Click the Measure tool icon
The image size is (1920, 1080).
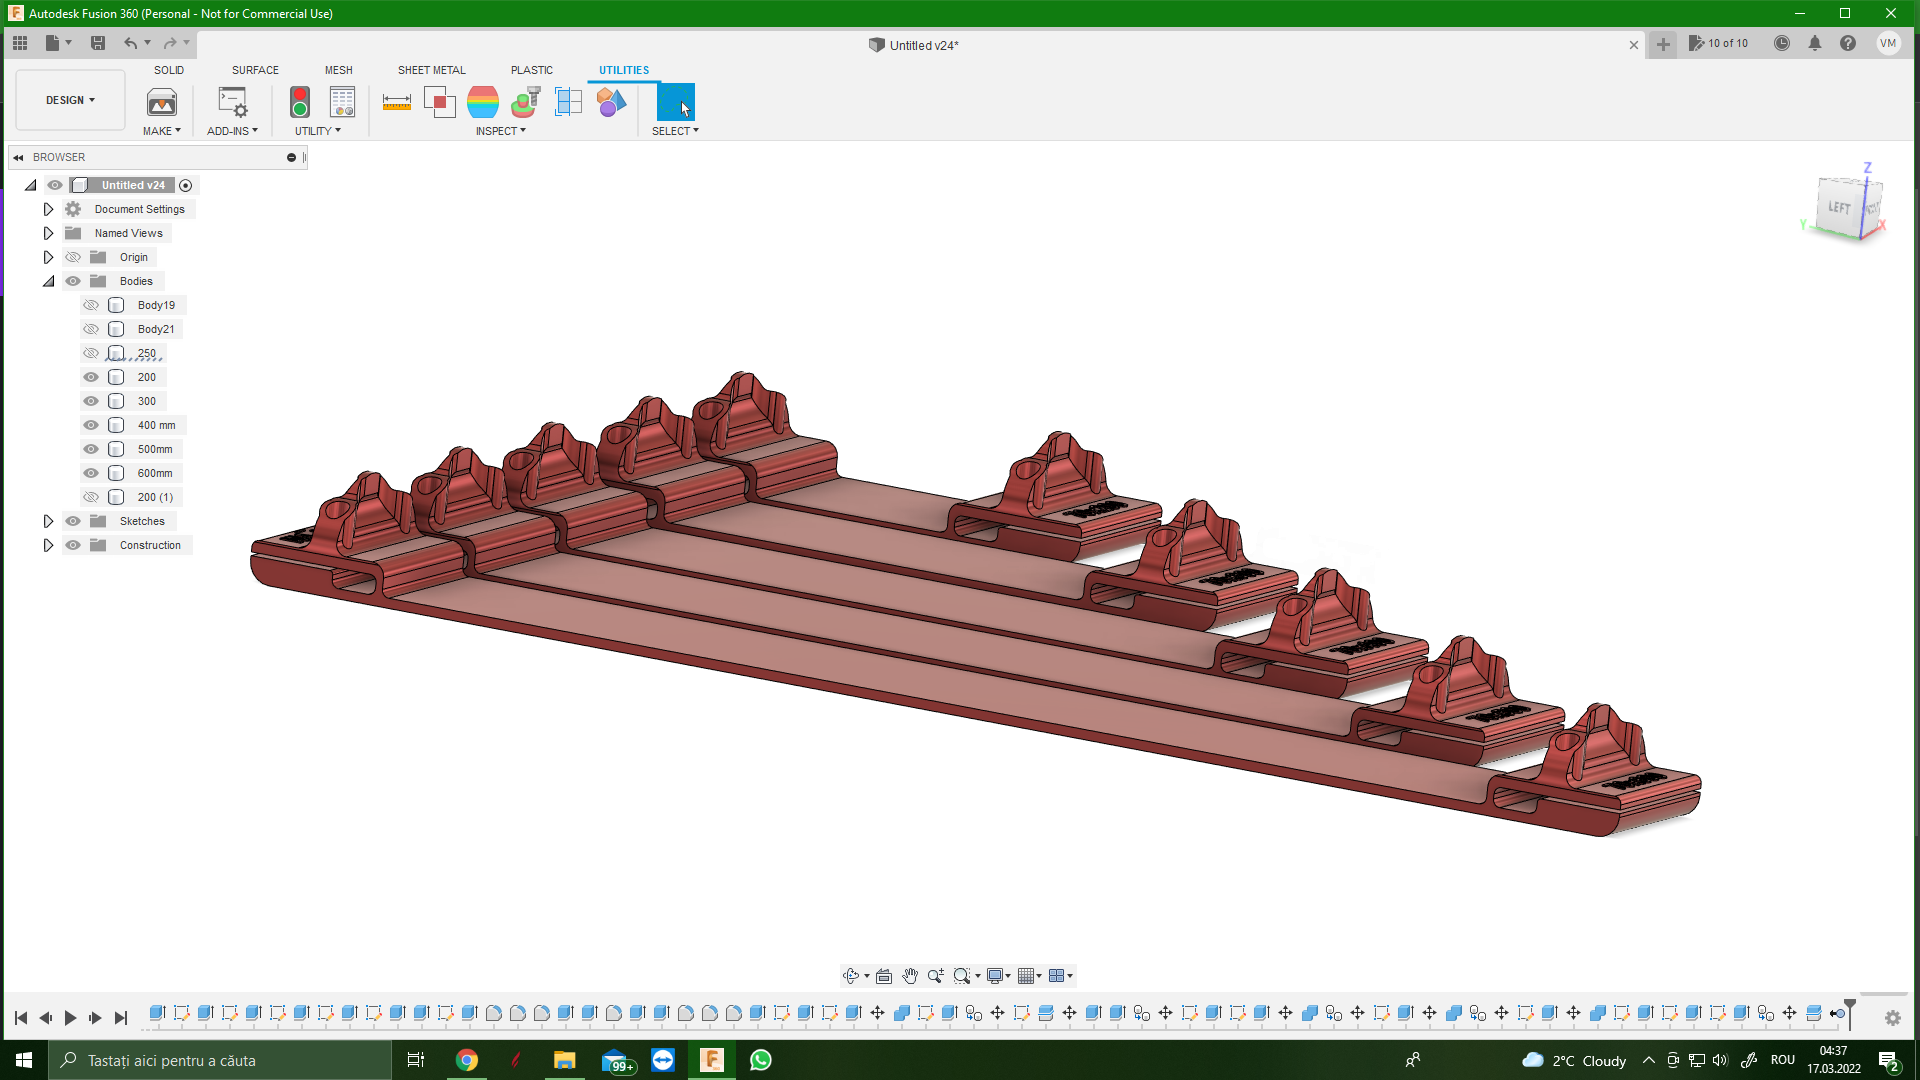click(397, 102)
